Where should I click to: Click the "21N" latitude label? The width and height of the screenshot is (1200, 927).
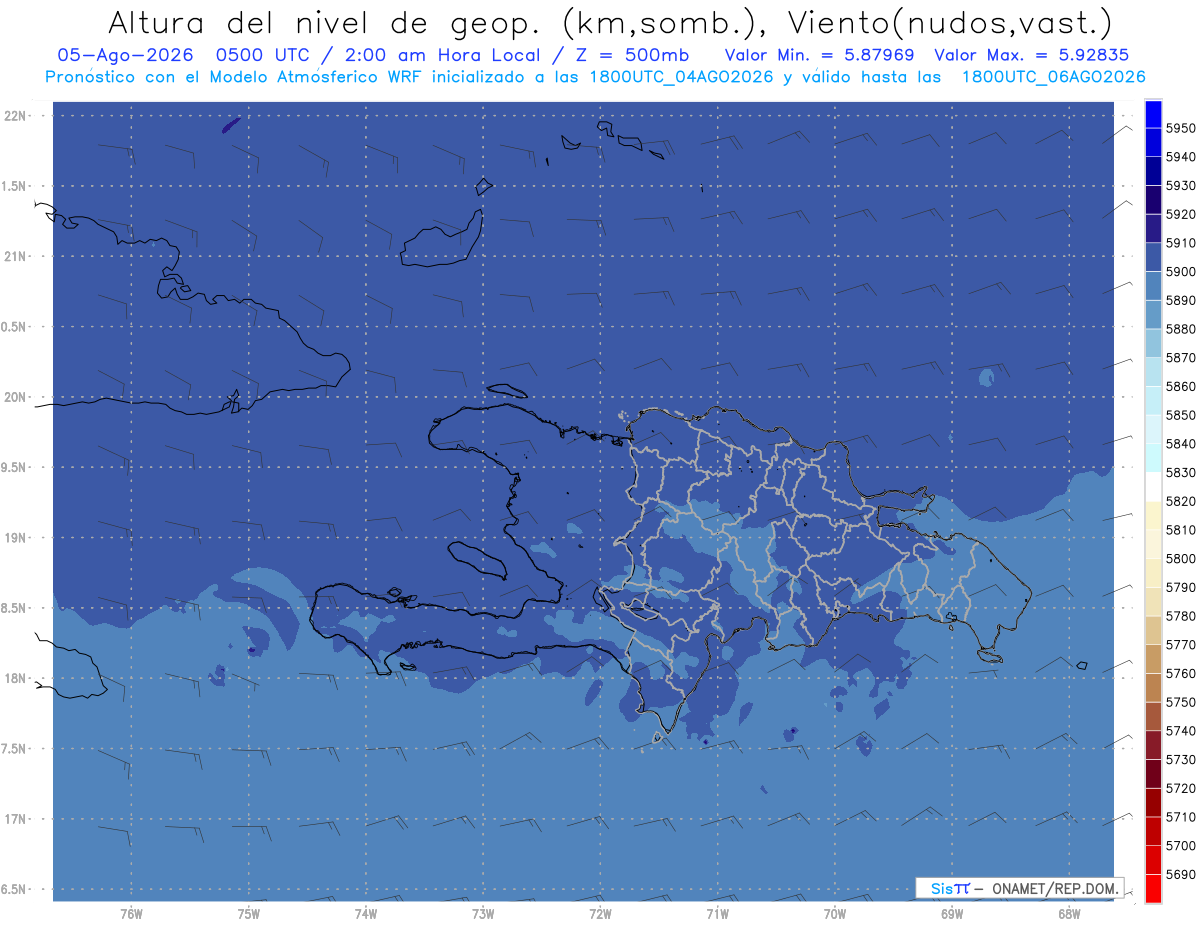tap(16, 257)
